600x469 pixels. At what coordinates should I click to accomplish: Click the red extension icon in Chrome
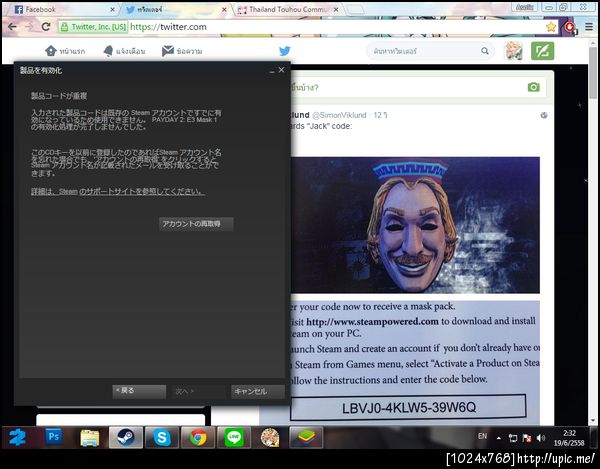coord(571,27)
